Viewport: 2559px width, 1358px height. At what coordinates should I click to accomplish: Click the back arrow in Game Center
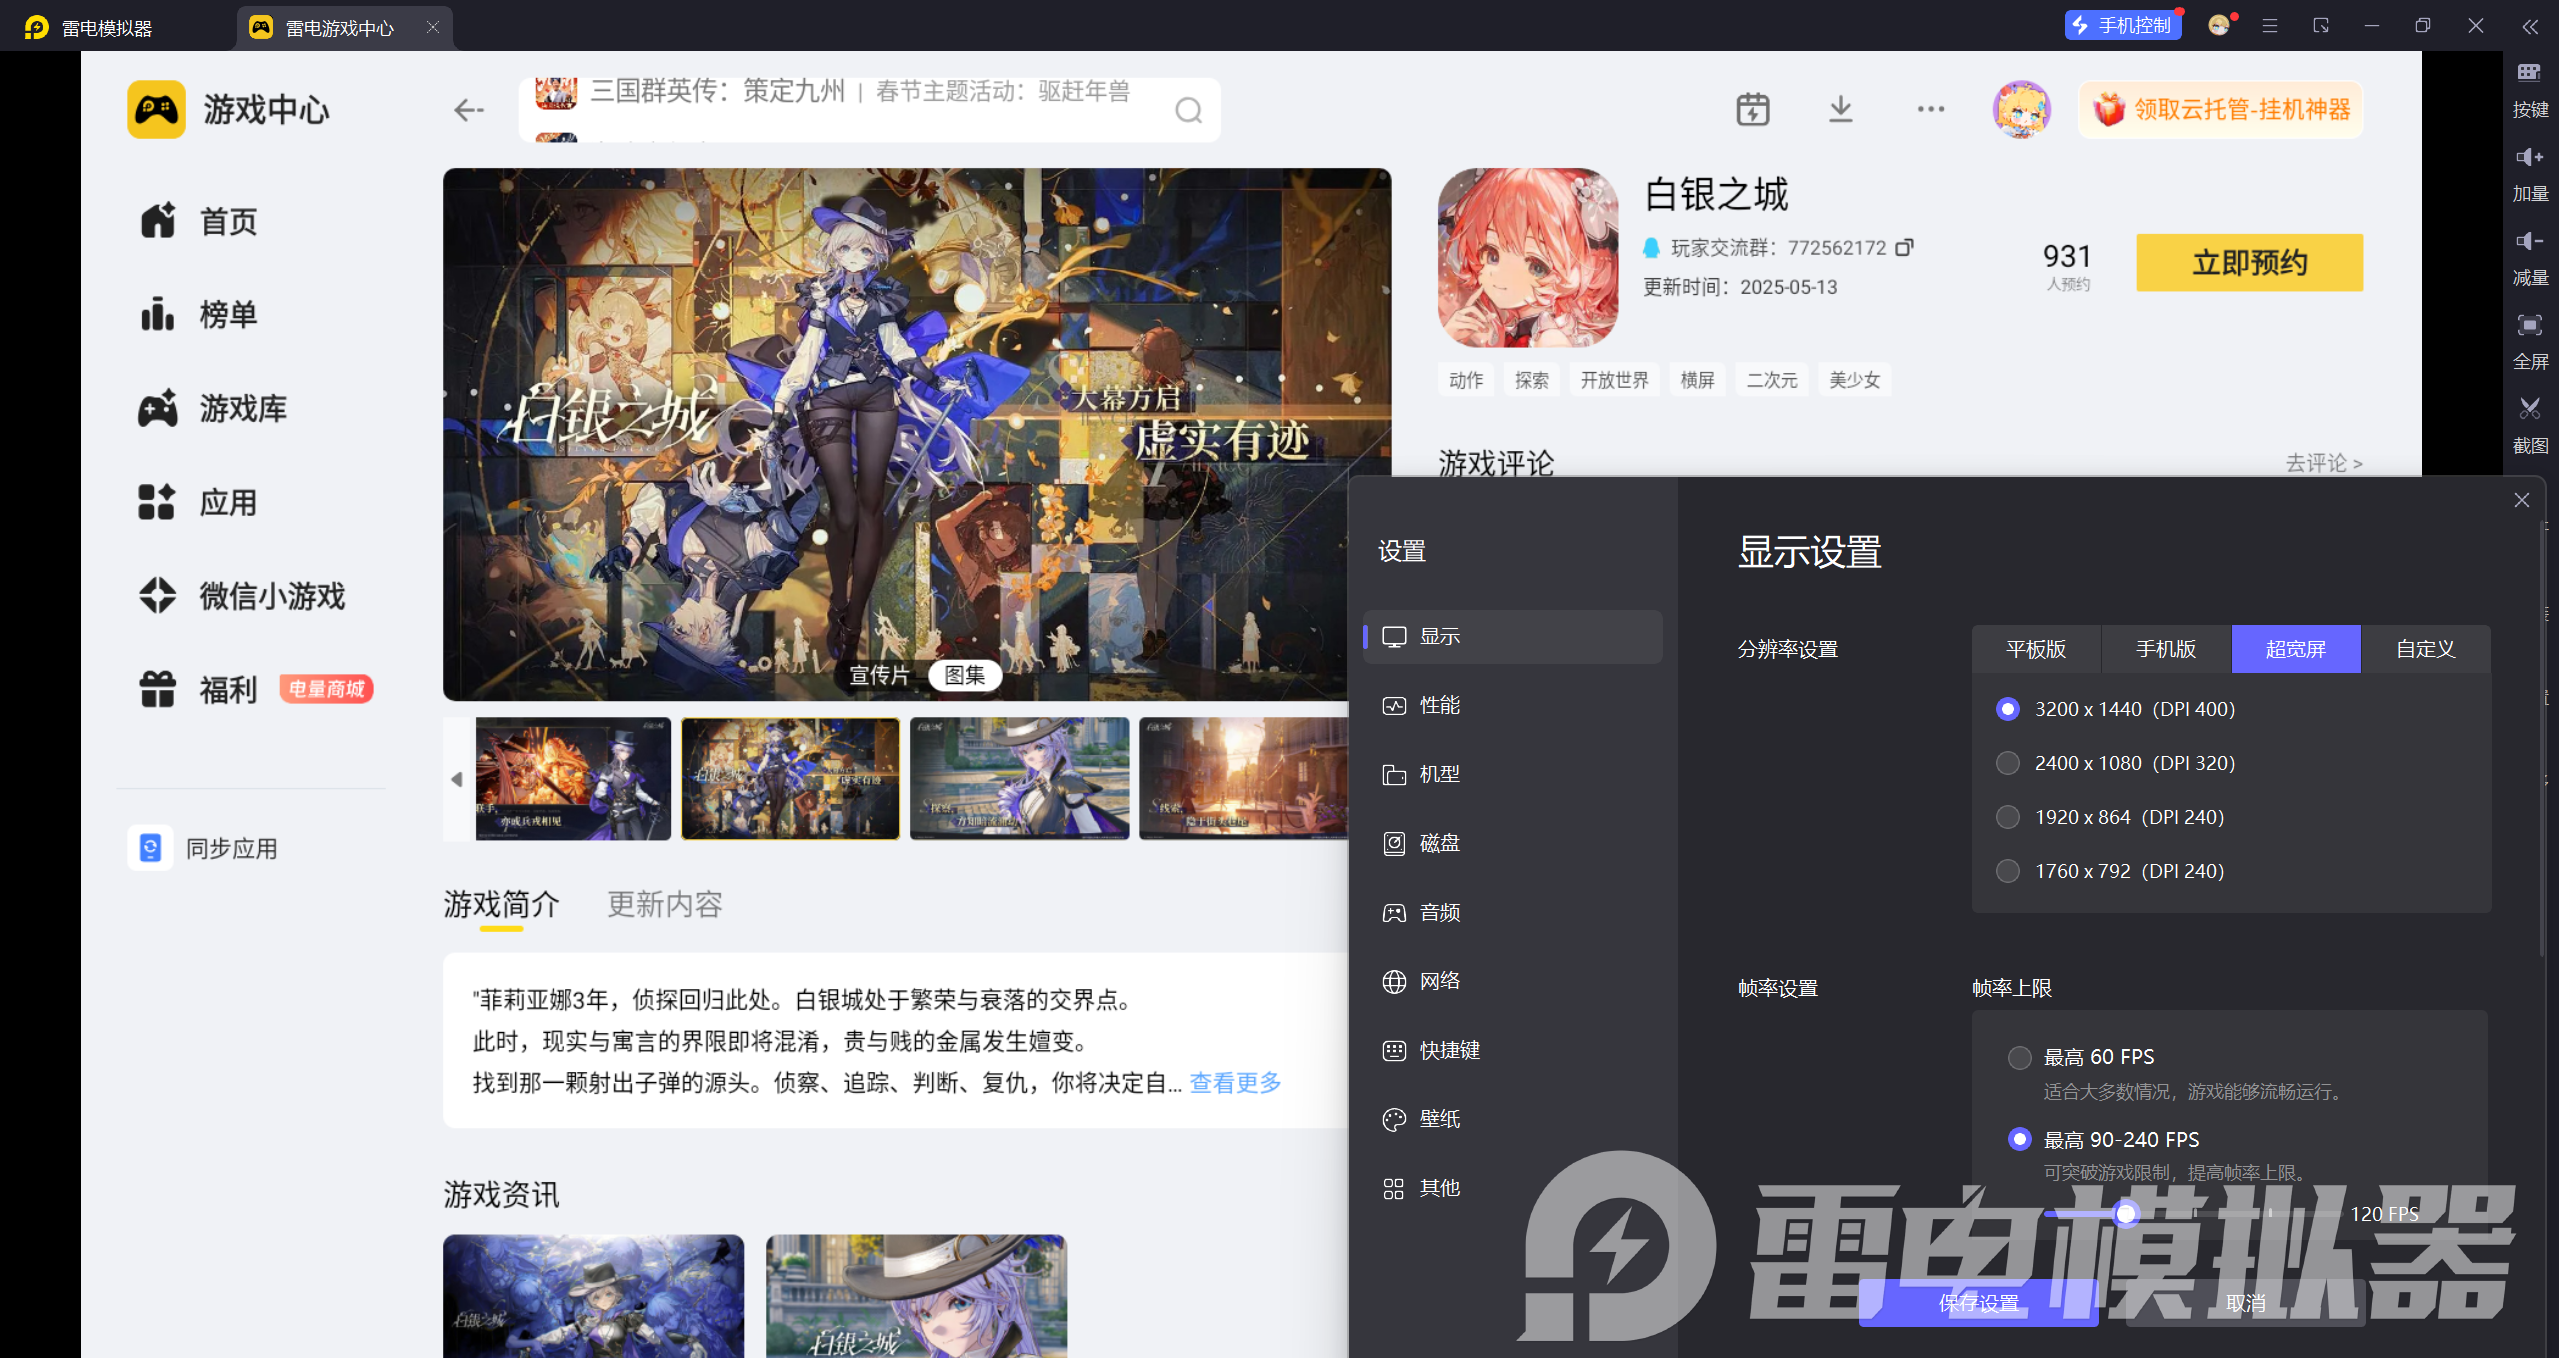click(x=469, y=110)
